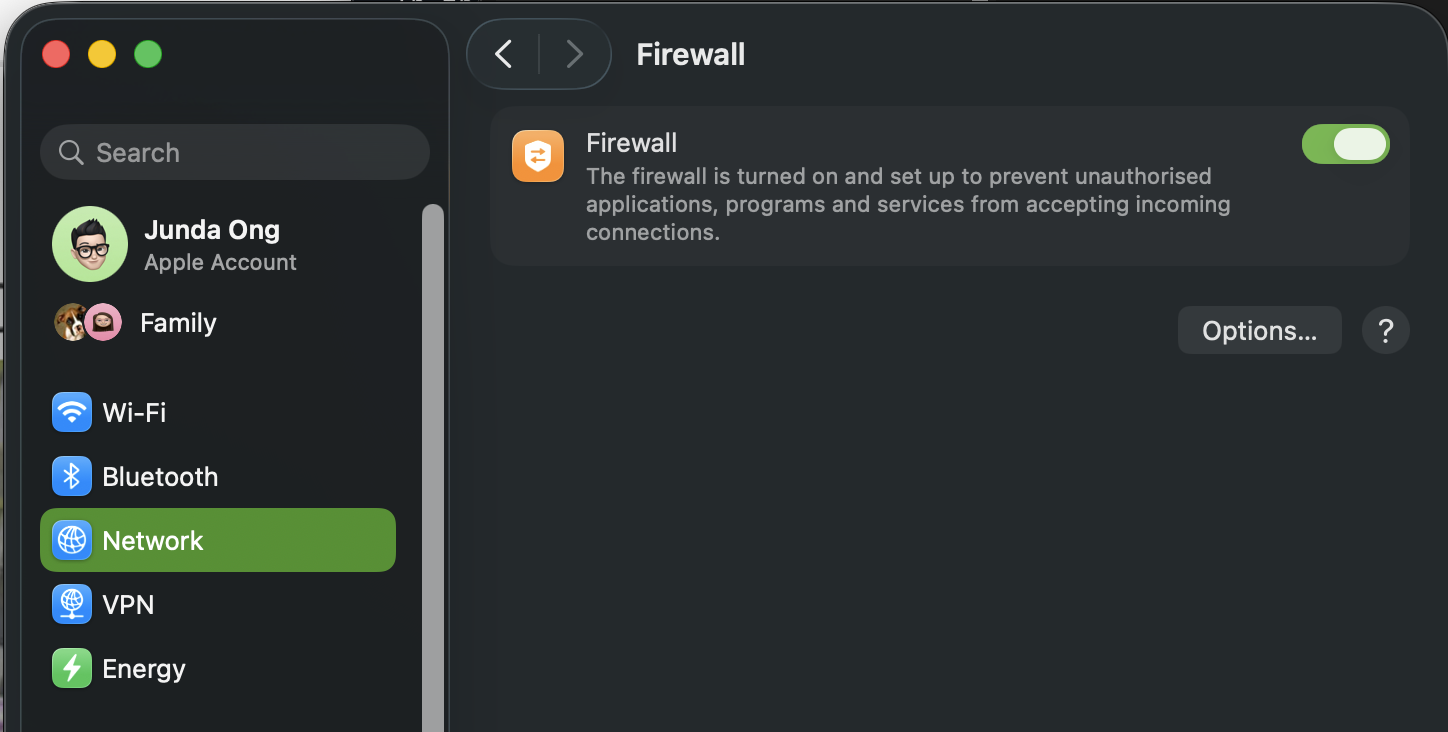Click the Junda Ong profile avatar
This screenshot has width=1448, height=732.
(90, 244)
